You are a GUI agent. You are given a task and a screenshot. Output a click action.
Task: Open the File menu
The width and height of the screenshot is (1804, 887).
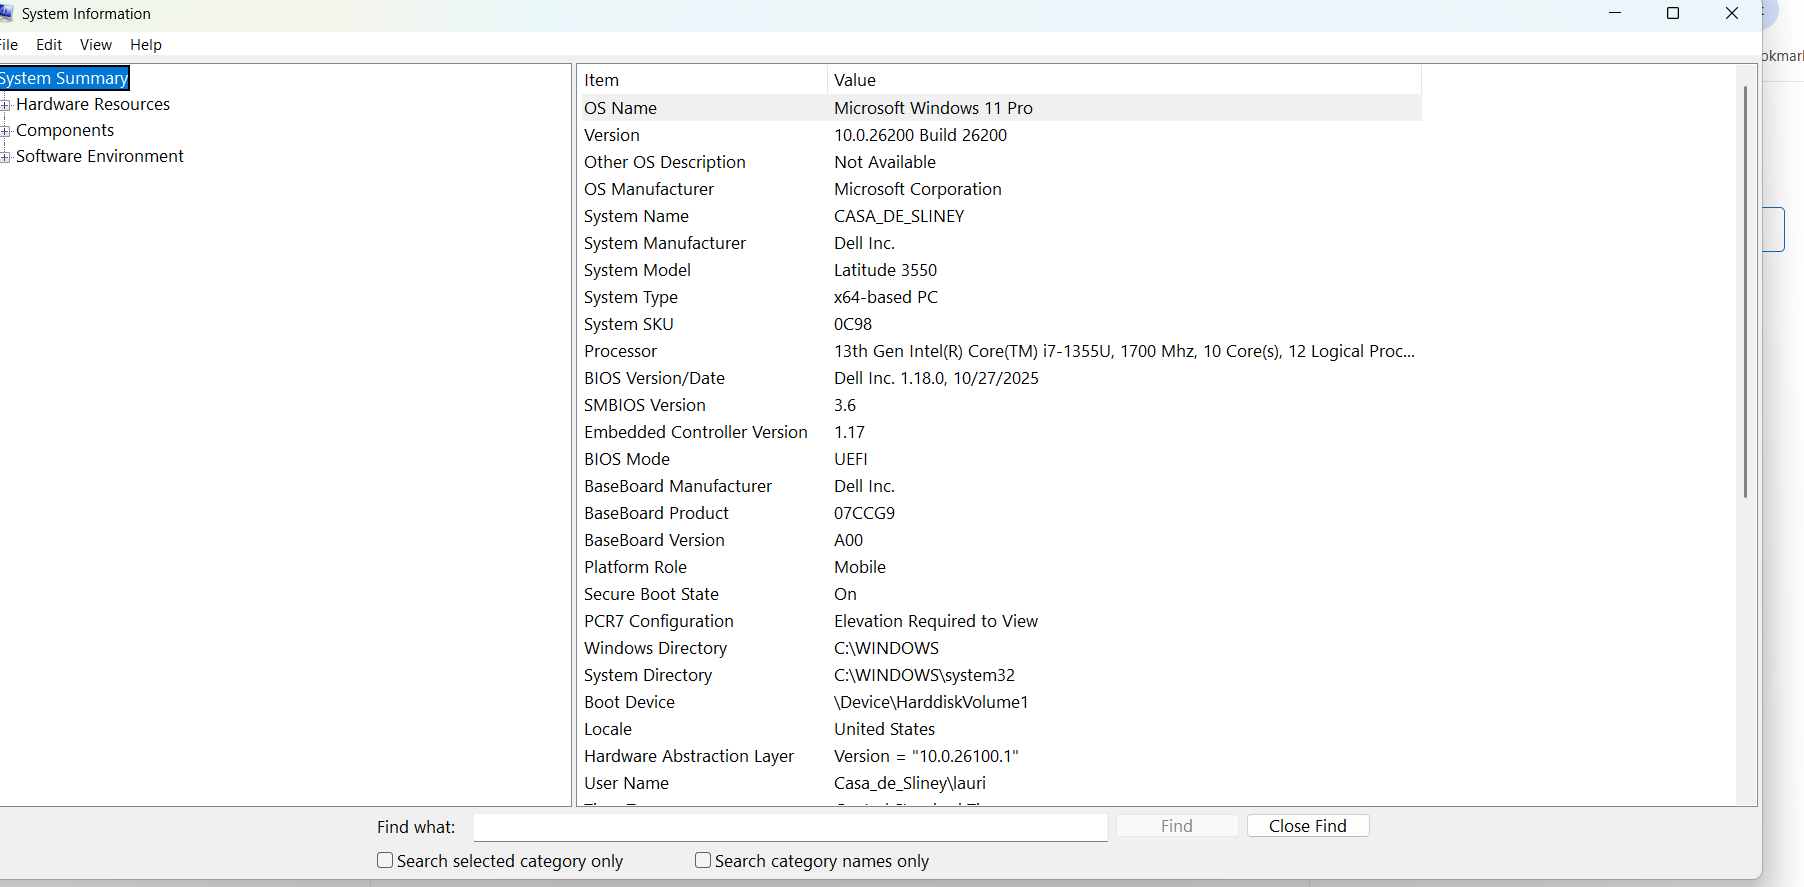pos(8,45)
